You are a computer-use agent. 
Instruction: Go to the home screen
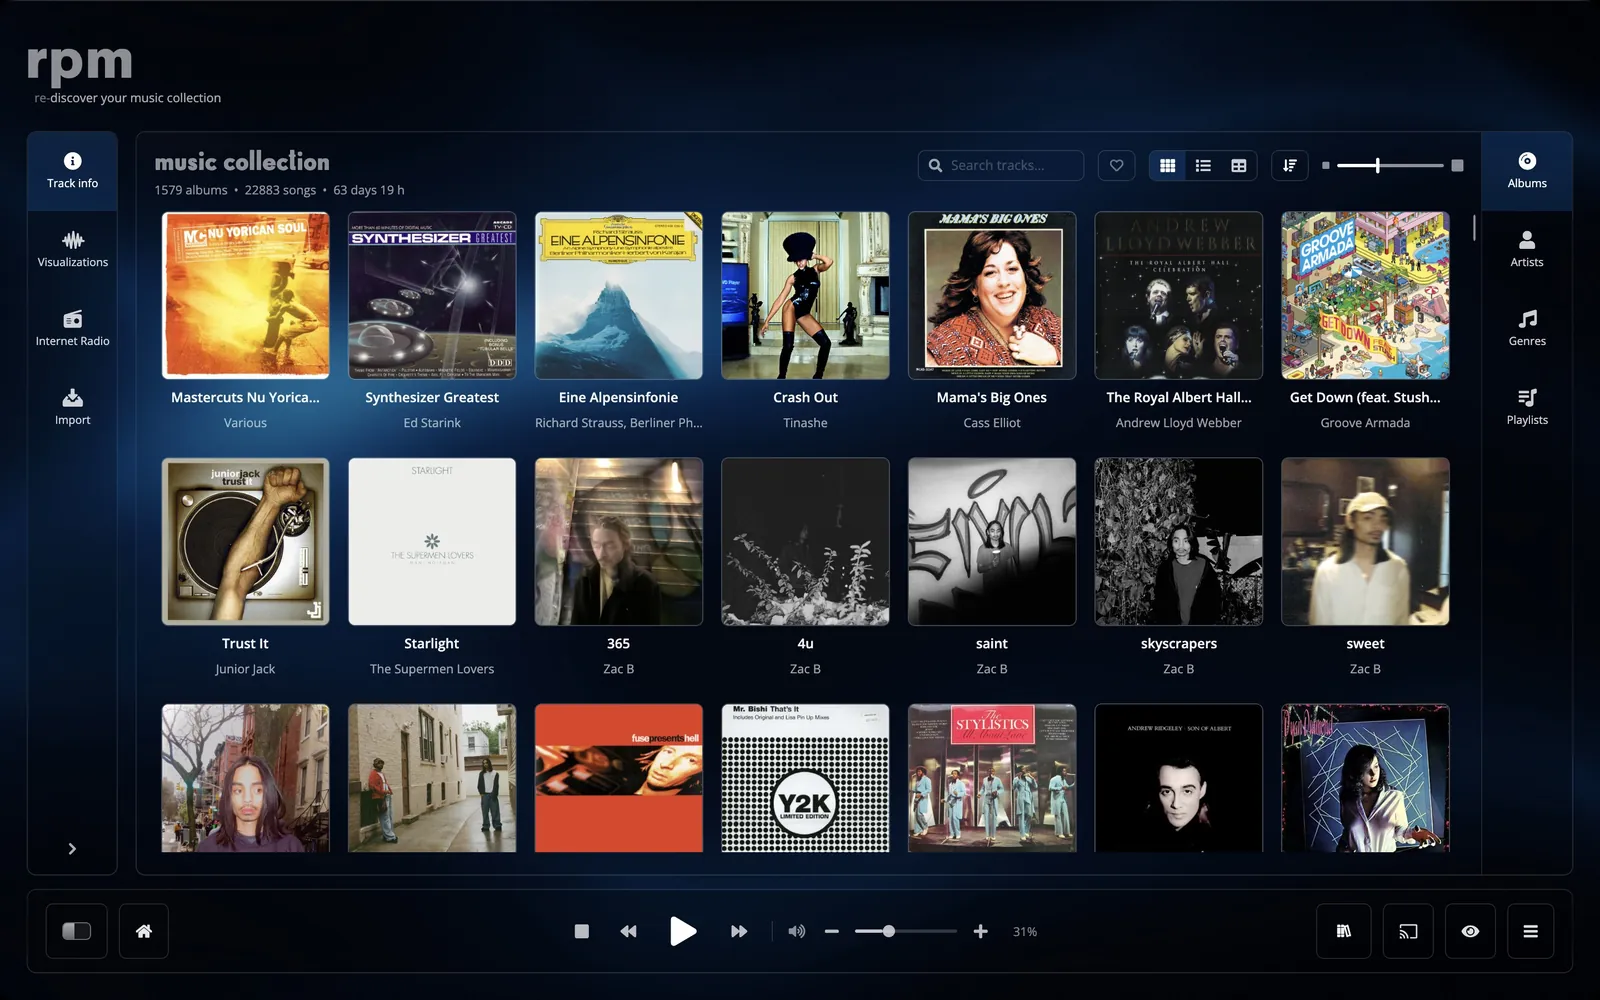click(x=144, y=931)
